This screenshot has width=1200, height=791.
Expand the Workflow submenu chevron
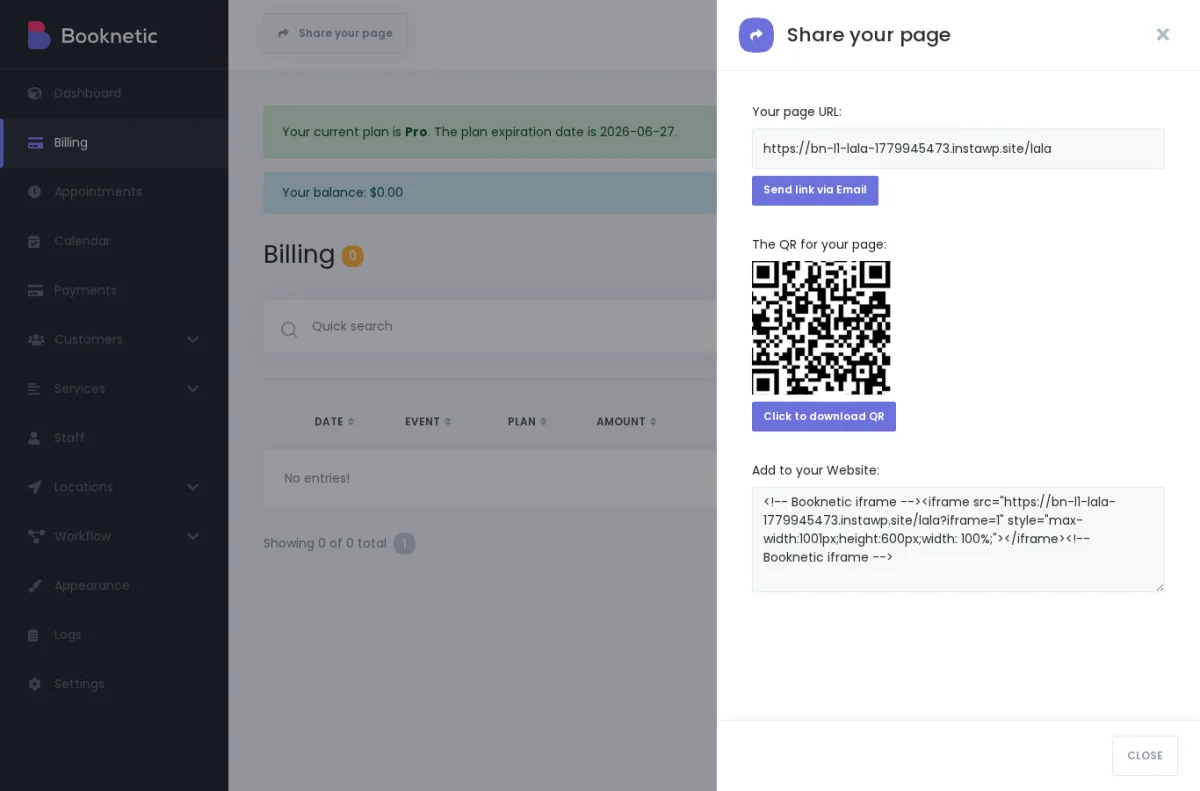coord(193,536)
